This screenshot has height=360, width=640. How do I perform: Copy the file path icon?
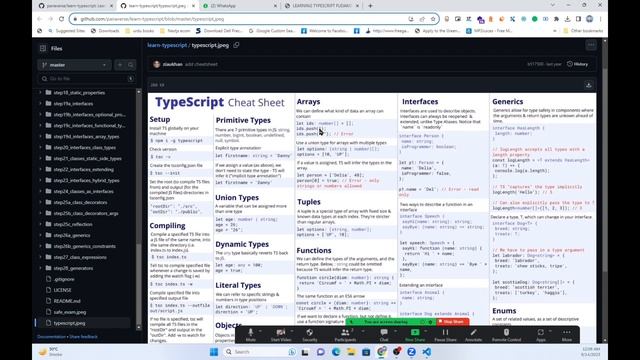click(236, 45)
